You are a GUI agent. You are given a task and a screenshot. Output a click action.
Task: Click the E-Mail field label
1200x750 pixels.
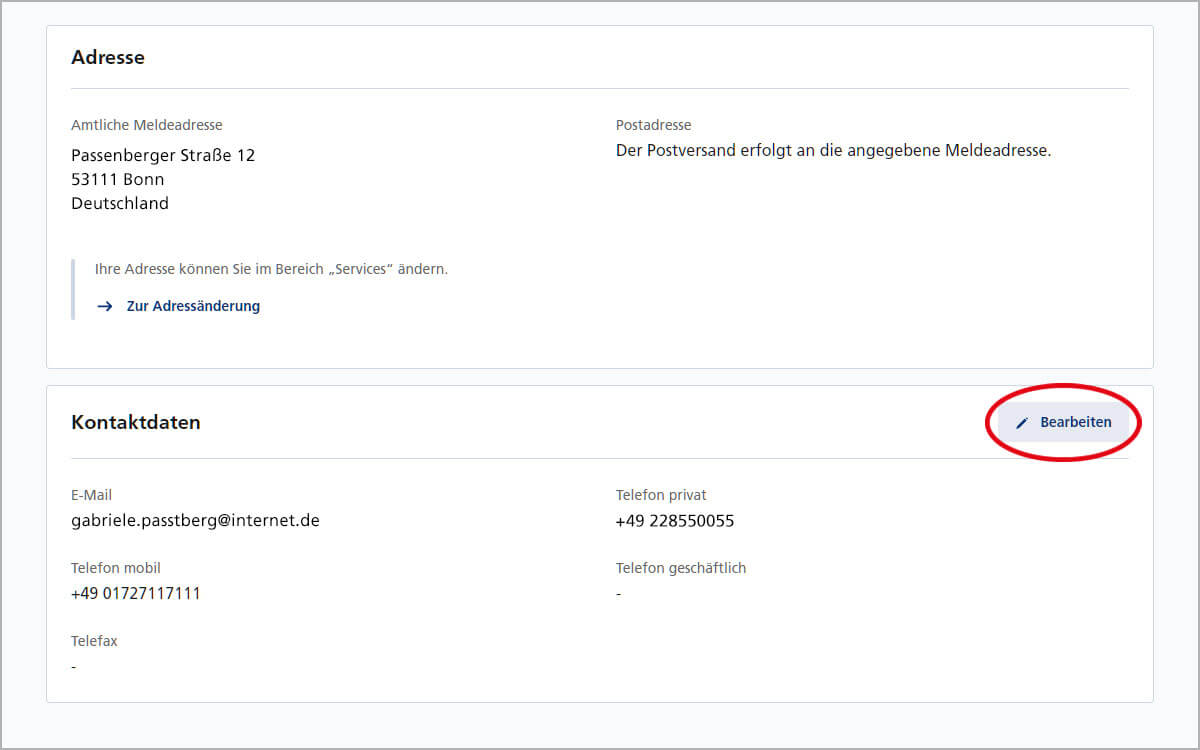click(x=91, y=495)
